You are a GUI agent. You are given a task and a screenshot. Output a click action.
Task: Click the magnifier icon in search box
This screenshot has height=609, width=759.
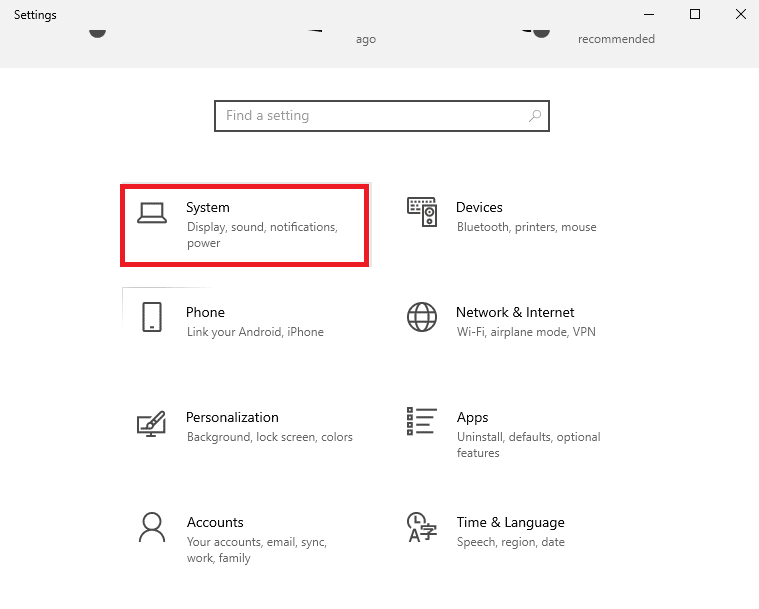click(x=535, y=116)
